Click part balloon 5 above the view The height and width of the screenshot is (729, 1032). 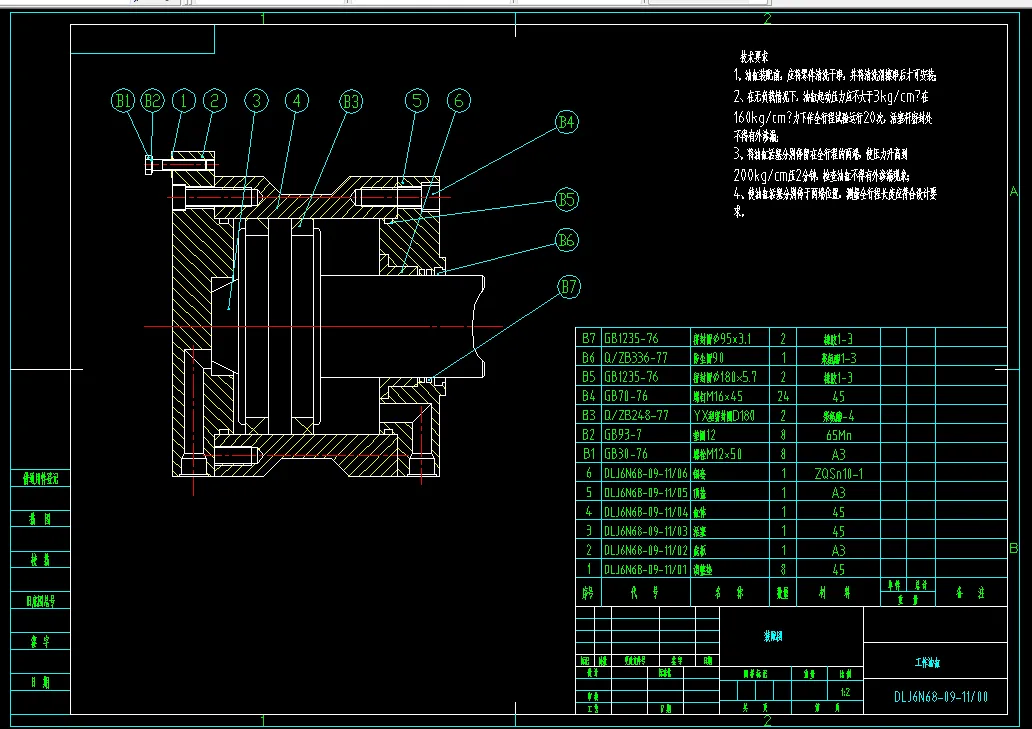click(x=416, y=100)
